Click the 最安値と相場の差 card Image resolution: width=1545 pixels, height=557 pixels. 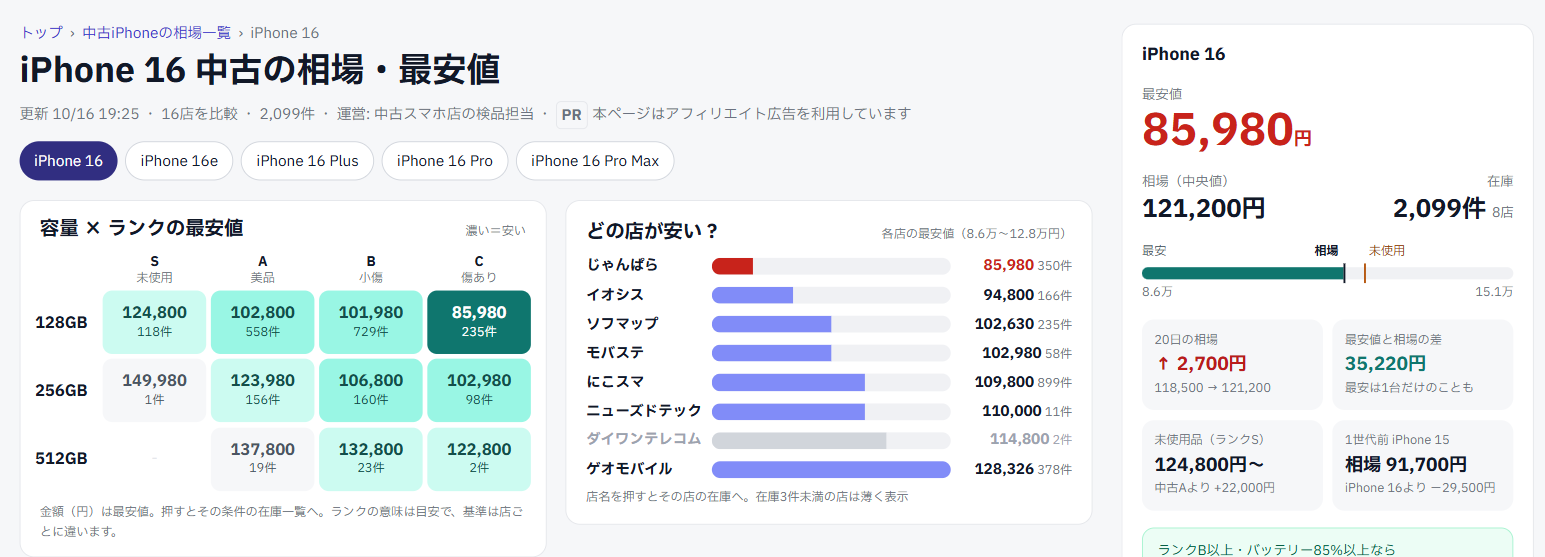coord(1422,364)
